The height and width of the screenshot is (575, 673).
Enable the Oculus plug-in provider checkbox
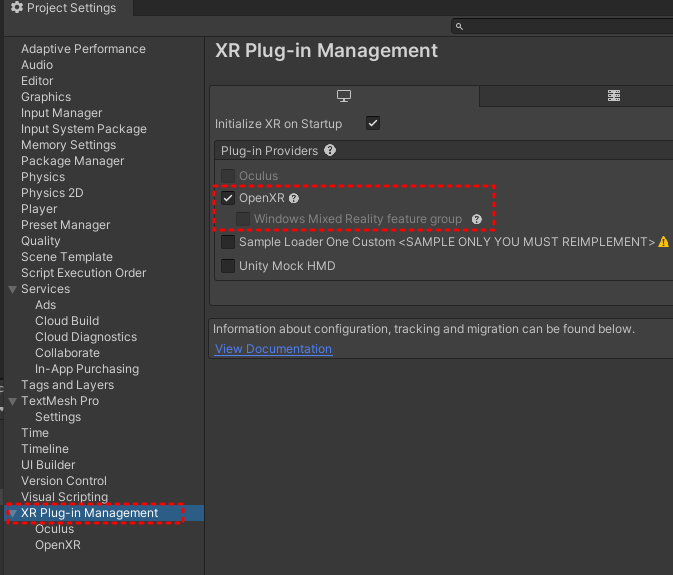(x=228, y=176)
